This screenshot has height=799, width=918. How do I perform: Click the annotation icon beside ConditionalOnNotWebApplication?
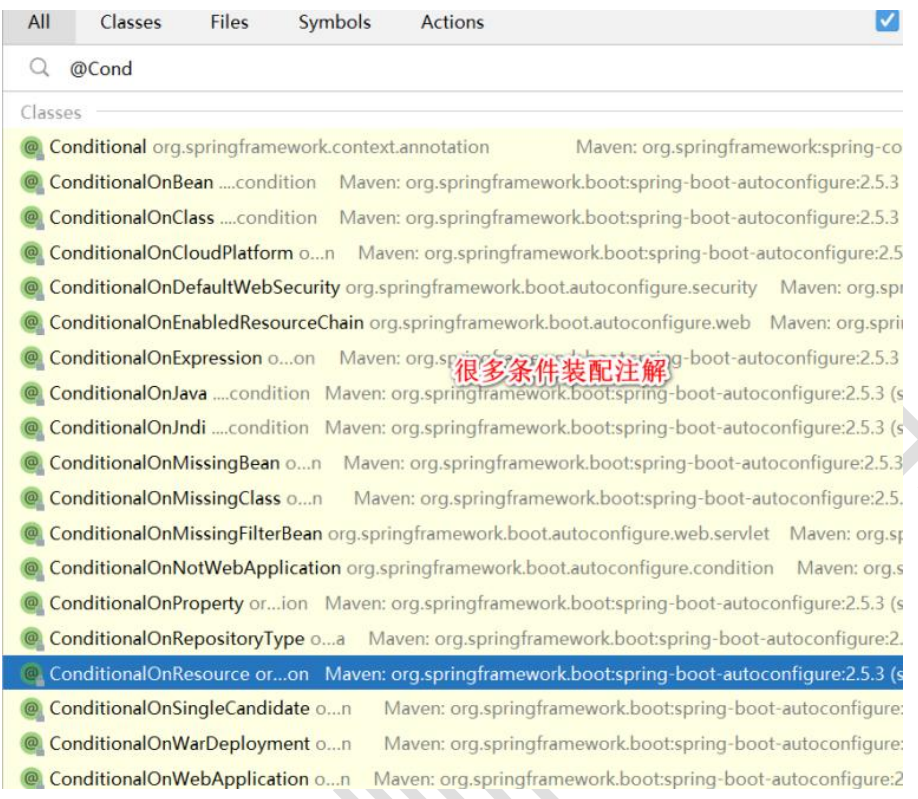tap(32, 568)
